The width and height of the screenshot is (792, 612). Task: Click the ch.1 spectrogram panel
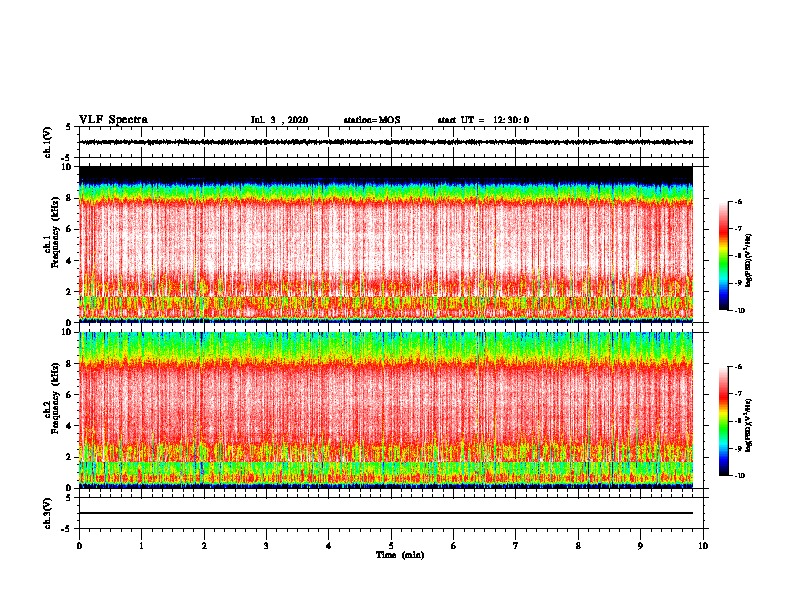coord(386,244)
